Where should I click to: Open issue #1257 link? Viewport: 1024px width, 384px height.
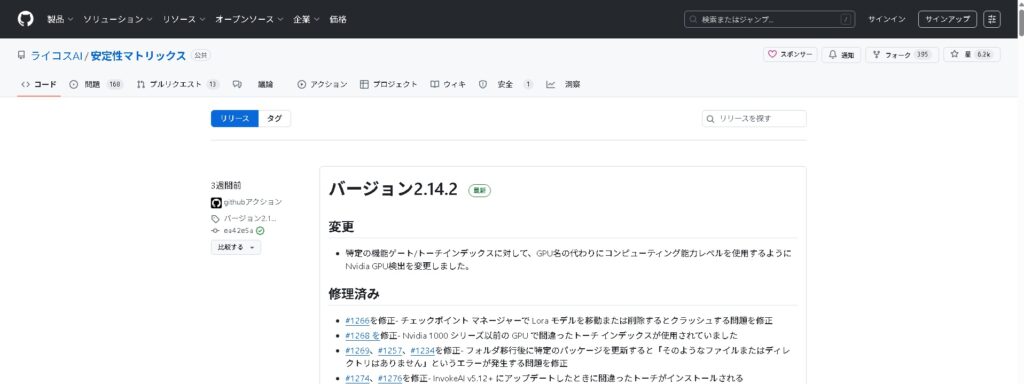390,351
